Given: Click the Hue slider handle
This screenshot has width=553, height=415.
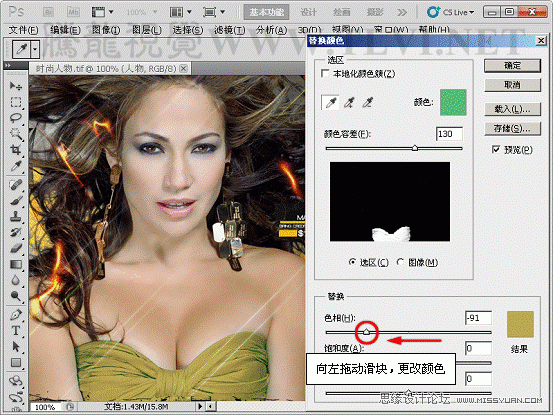Looking at the screenshot, I should [x=366, y=332].
